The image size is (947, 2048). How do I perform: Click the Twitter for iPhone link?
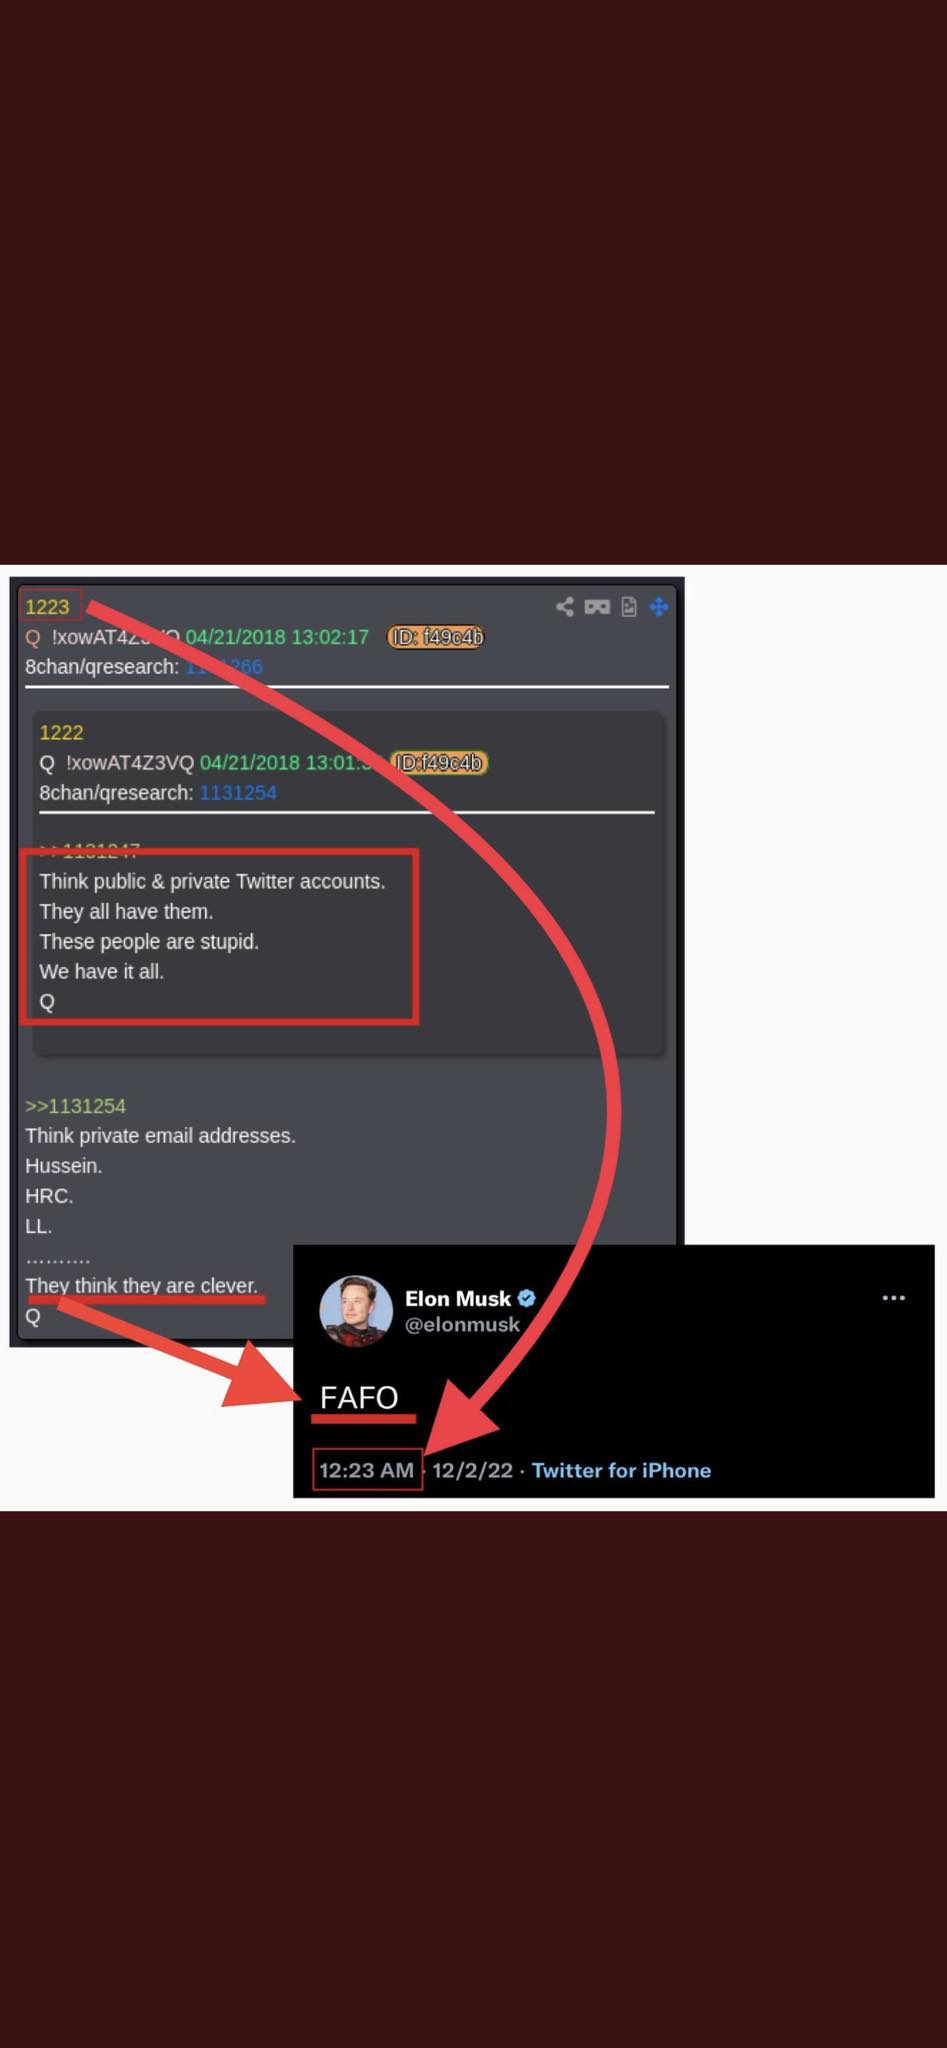[621, 1470]
